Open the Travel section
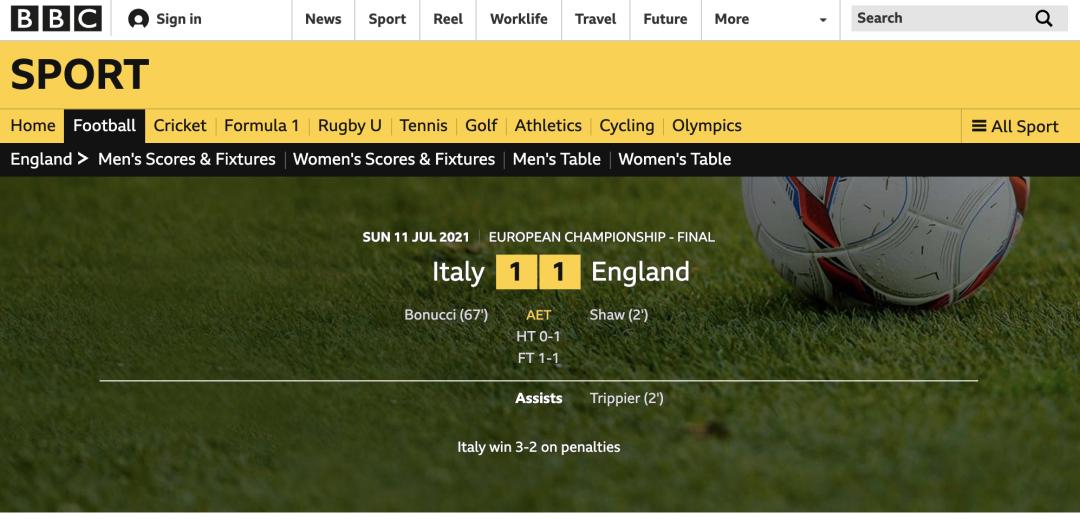Image resolution: width=1080 pixels, height=519 pixels. coord(595,19)
